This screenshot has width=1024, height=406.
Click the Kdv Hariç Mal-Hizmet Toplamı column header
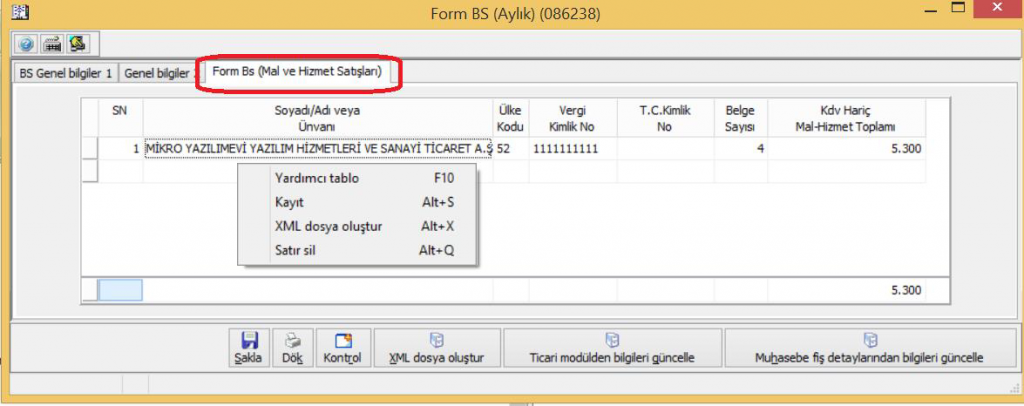click(846, 119)
